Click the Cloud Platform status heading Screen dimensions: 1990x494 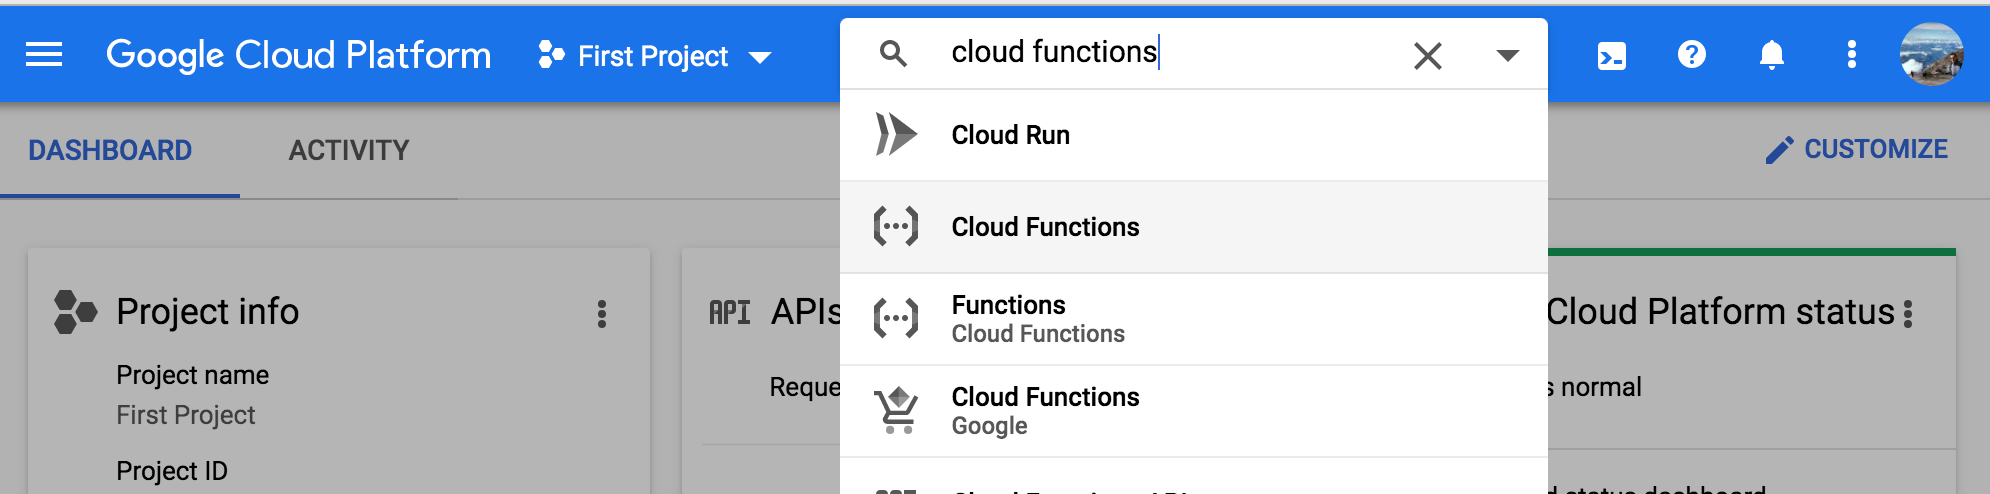1721,312
